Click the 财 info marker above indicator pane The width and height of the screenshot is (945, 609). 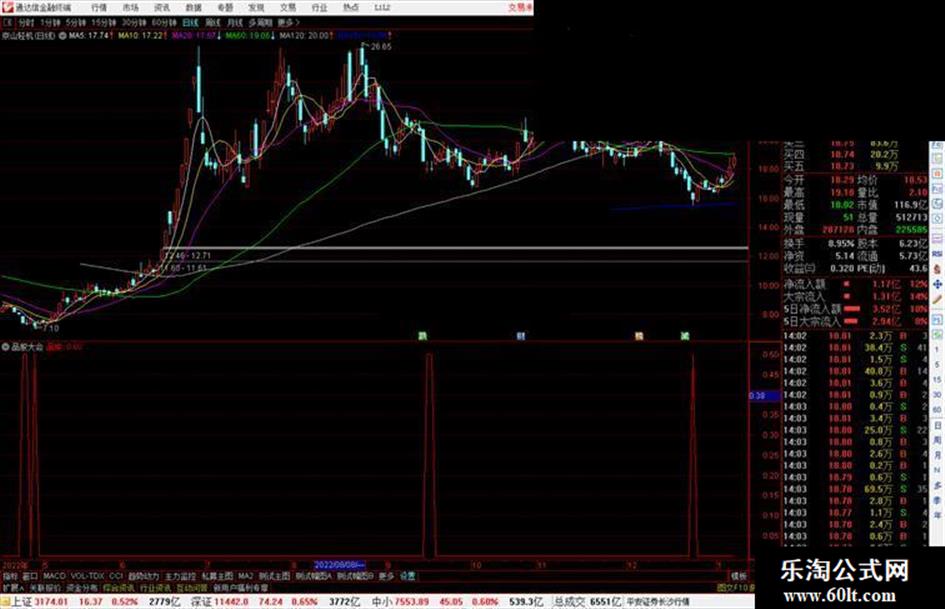[x=521, y=335]
